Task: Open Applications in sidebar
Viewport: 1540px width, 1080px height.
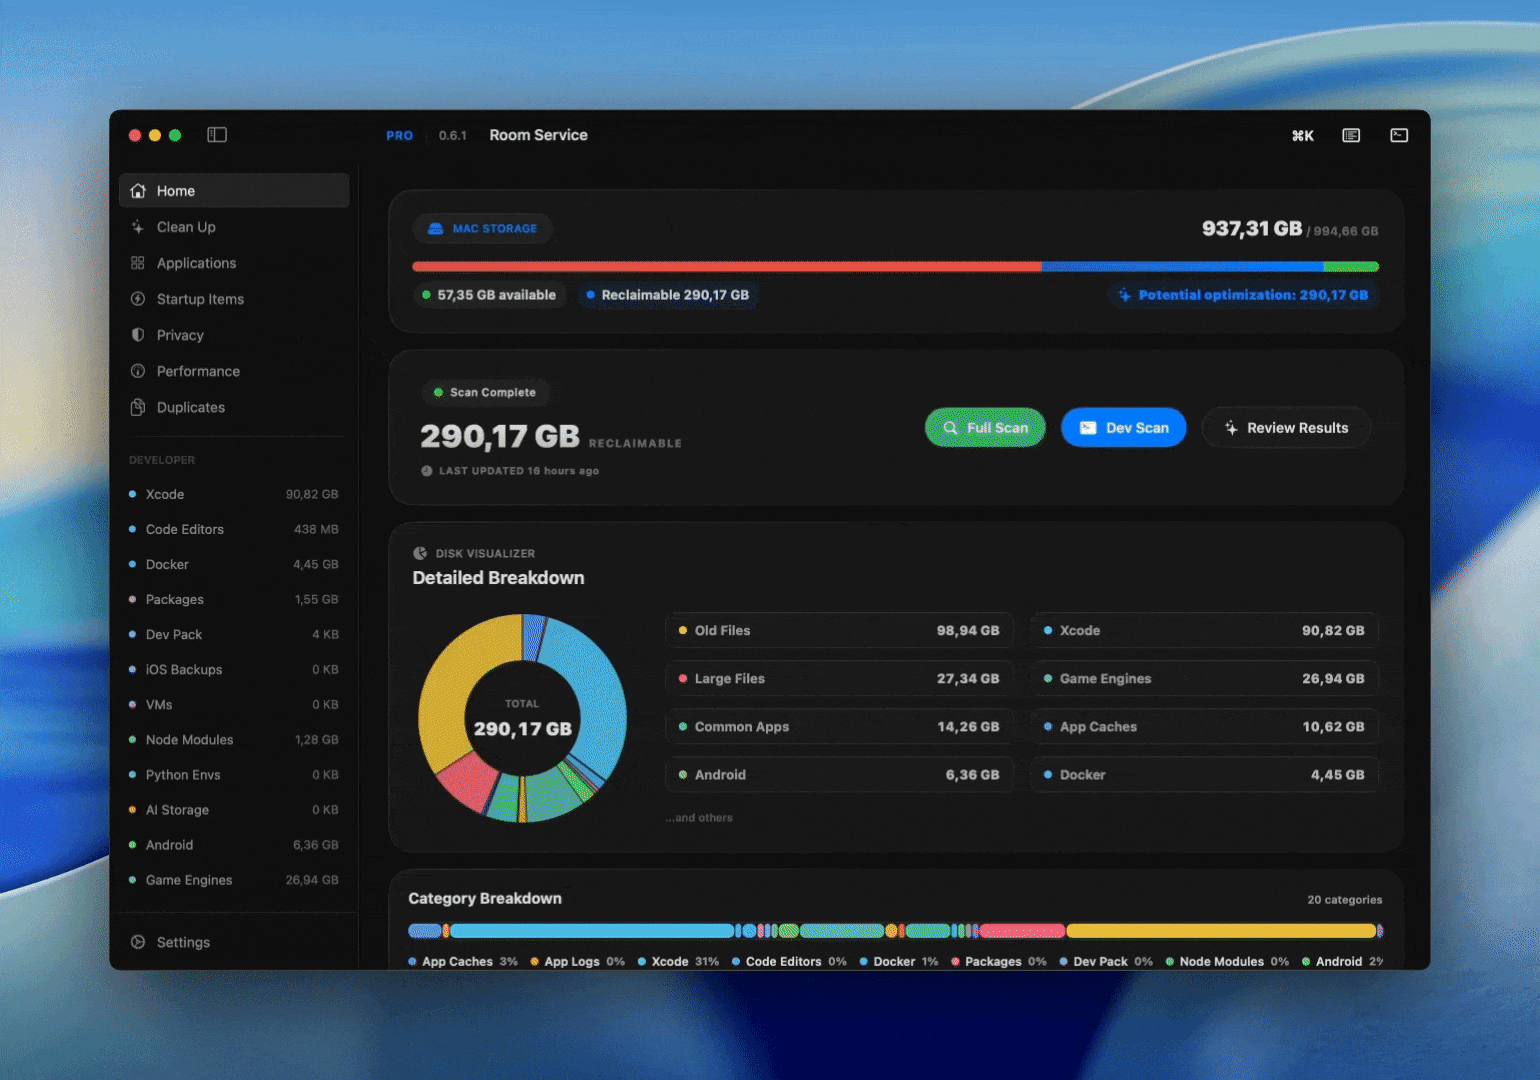Action: click(x=234, y=263)
